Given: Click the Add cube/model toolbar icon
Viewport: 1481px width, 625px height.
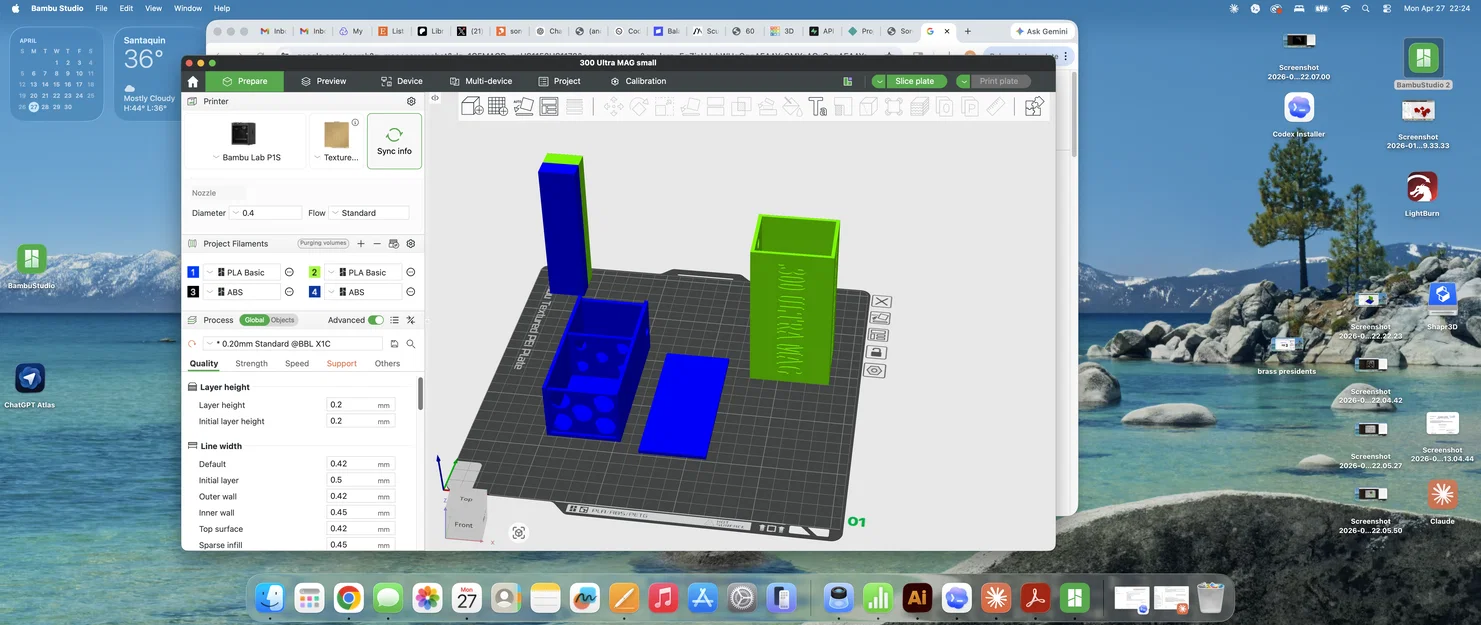Looking at the screenshot, I should click(472, 106).
